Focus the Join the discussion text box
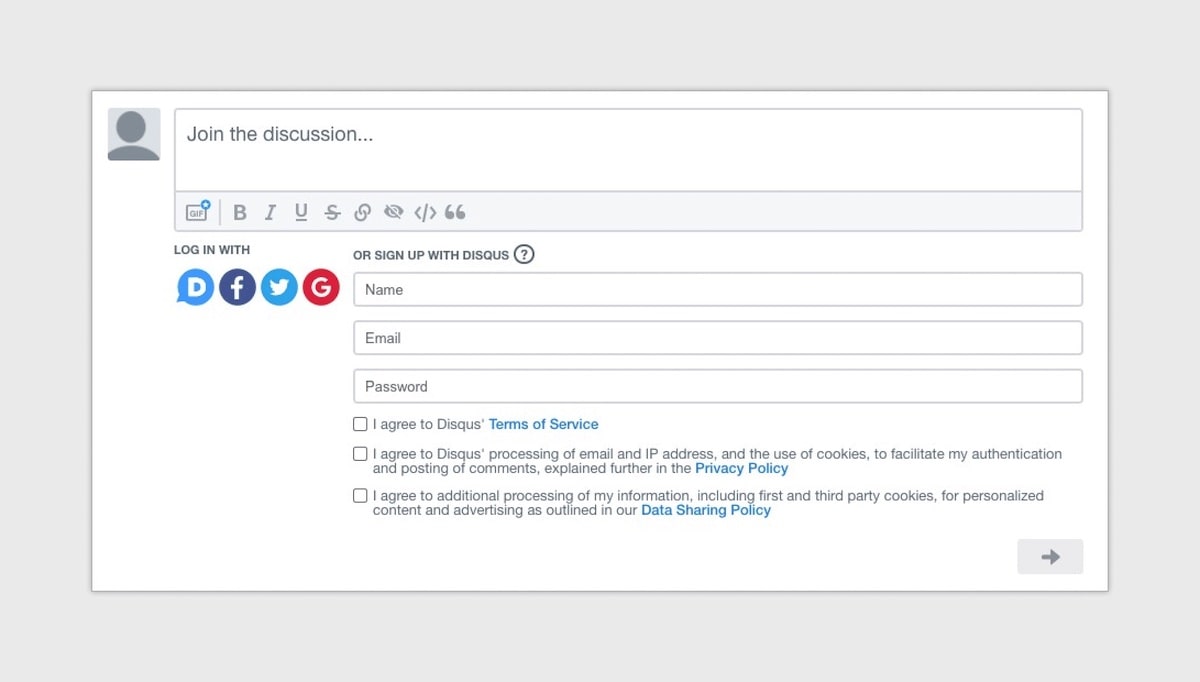Image resolution: width=1200 pixels, height=682 pixels. (x=628, y=150)
